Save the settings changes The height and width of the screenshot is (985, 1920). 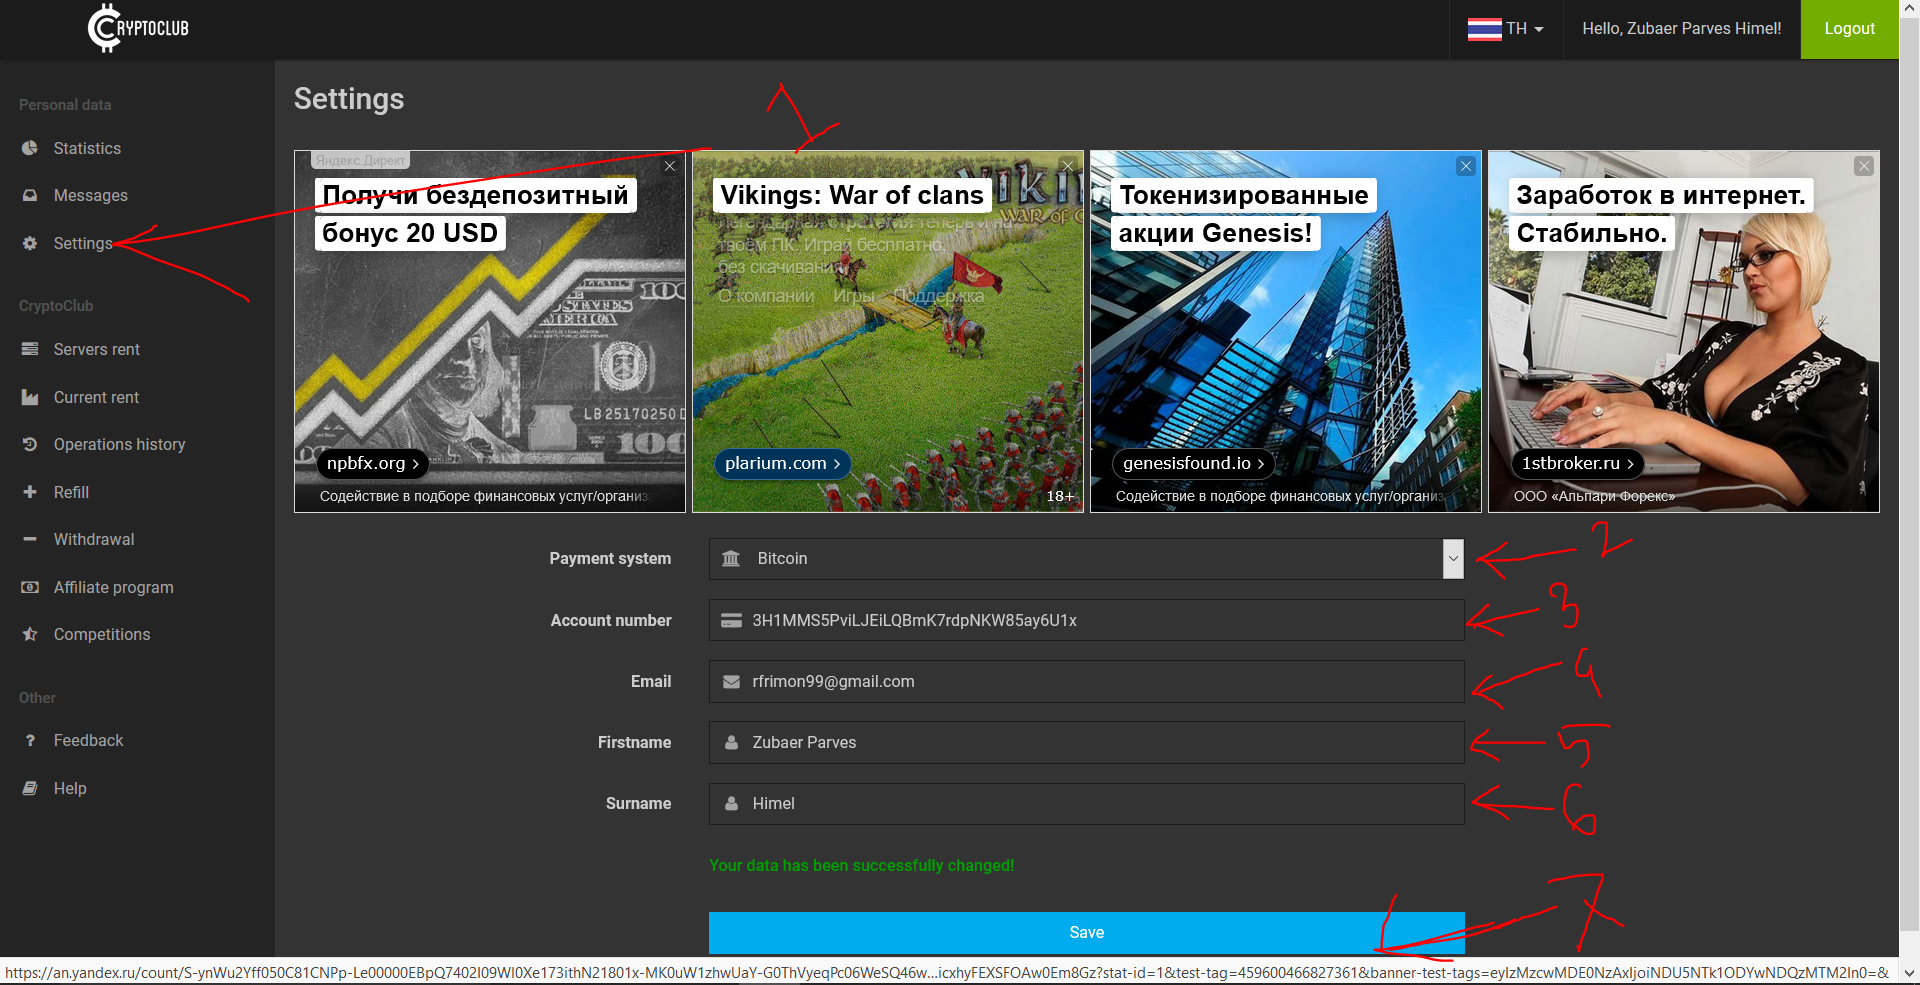[x=1086, y=932]
